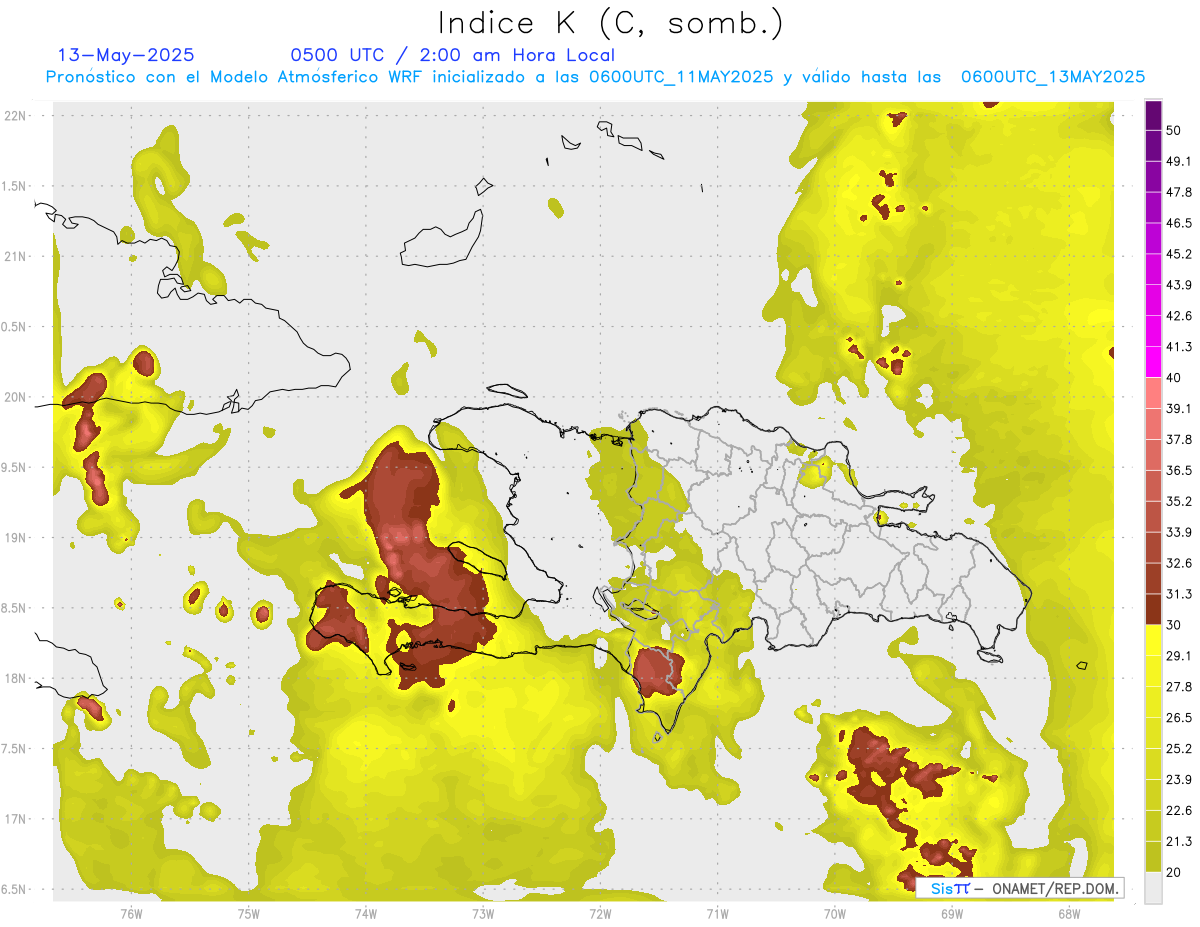Click the colorbar value "39.1"
This screenshot has width=1200, height=927.
point(1180,409)
